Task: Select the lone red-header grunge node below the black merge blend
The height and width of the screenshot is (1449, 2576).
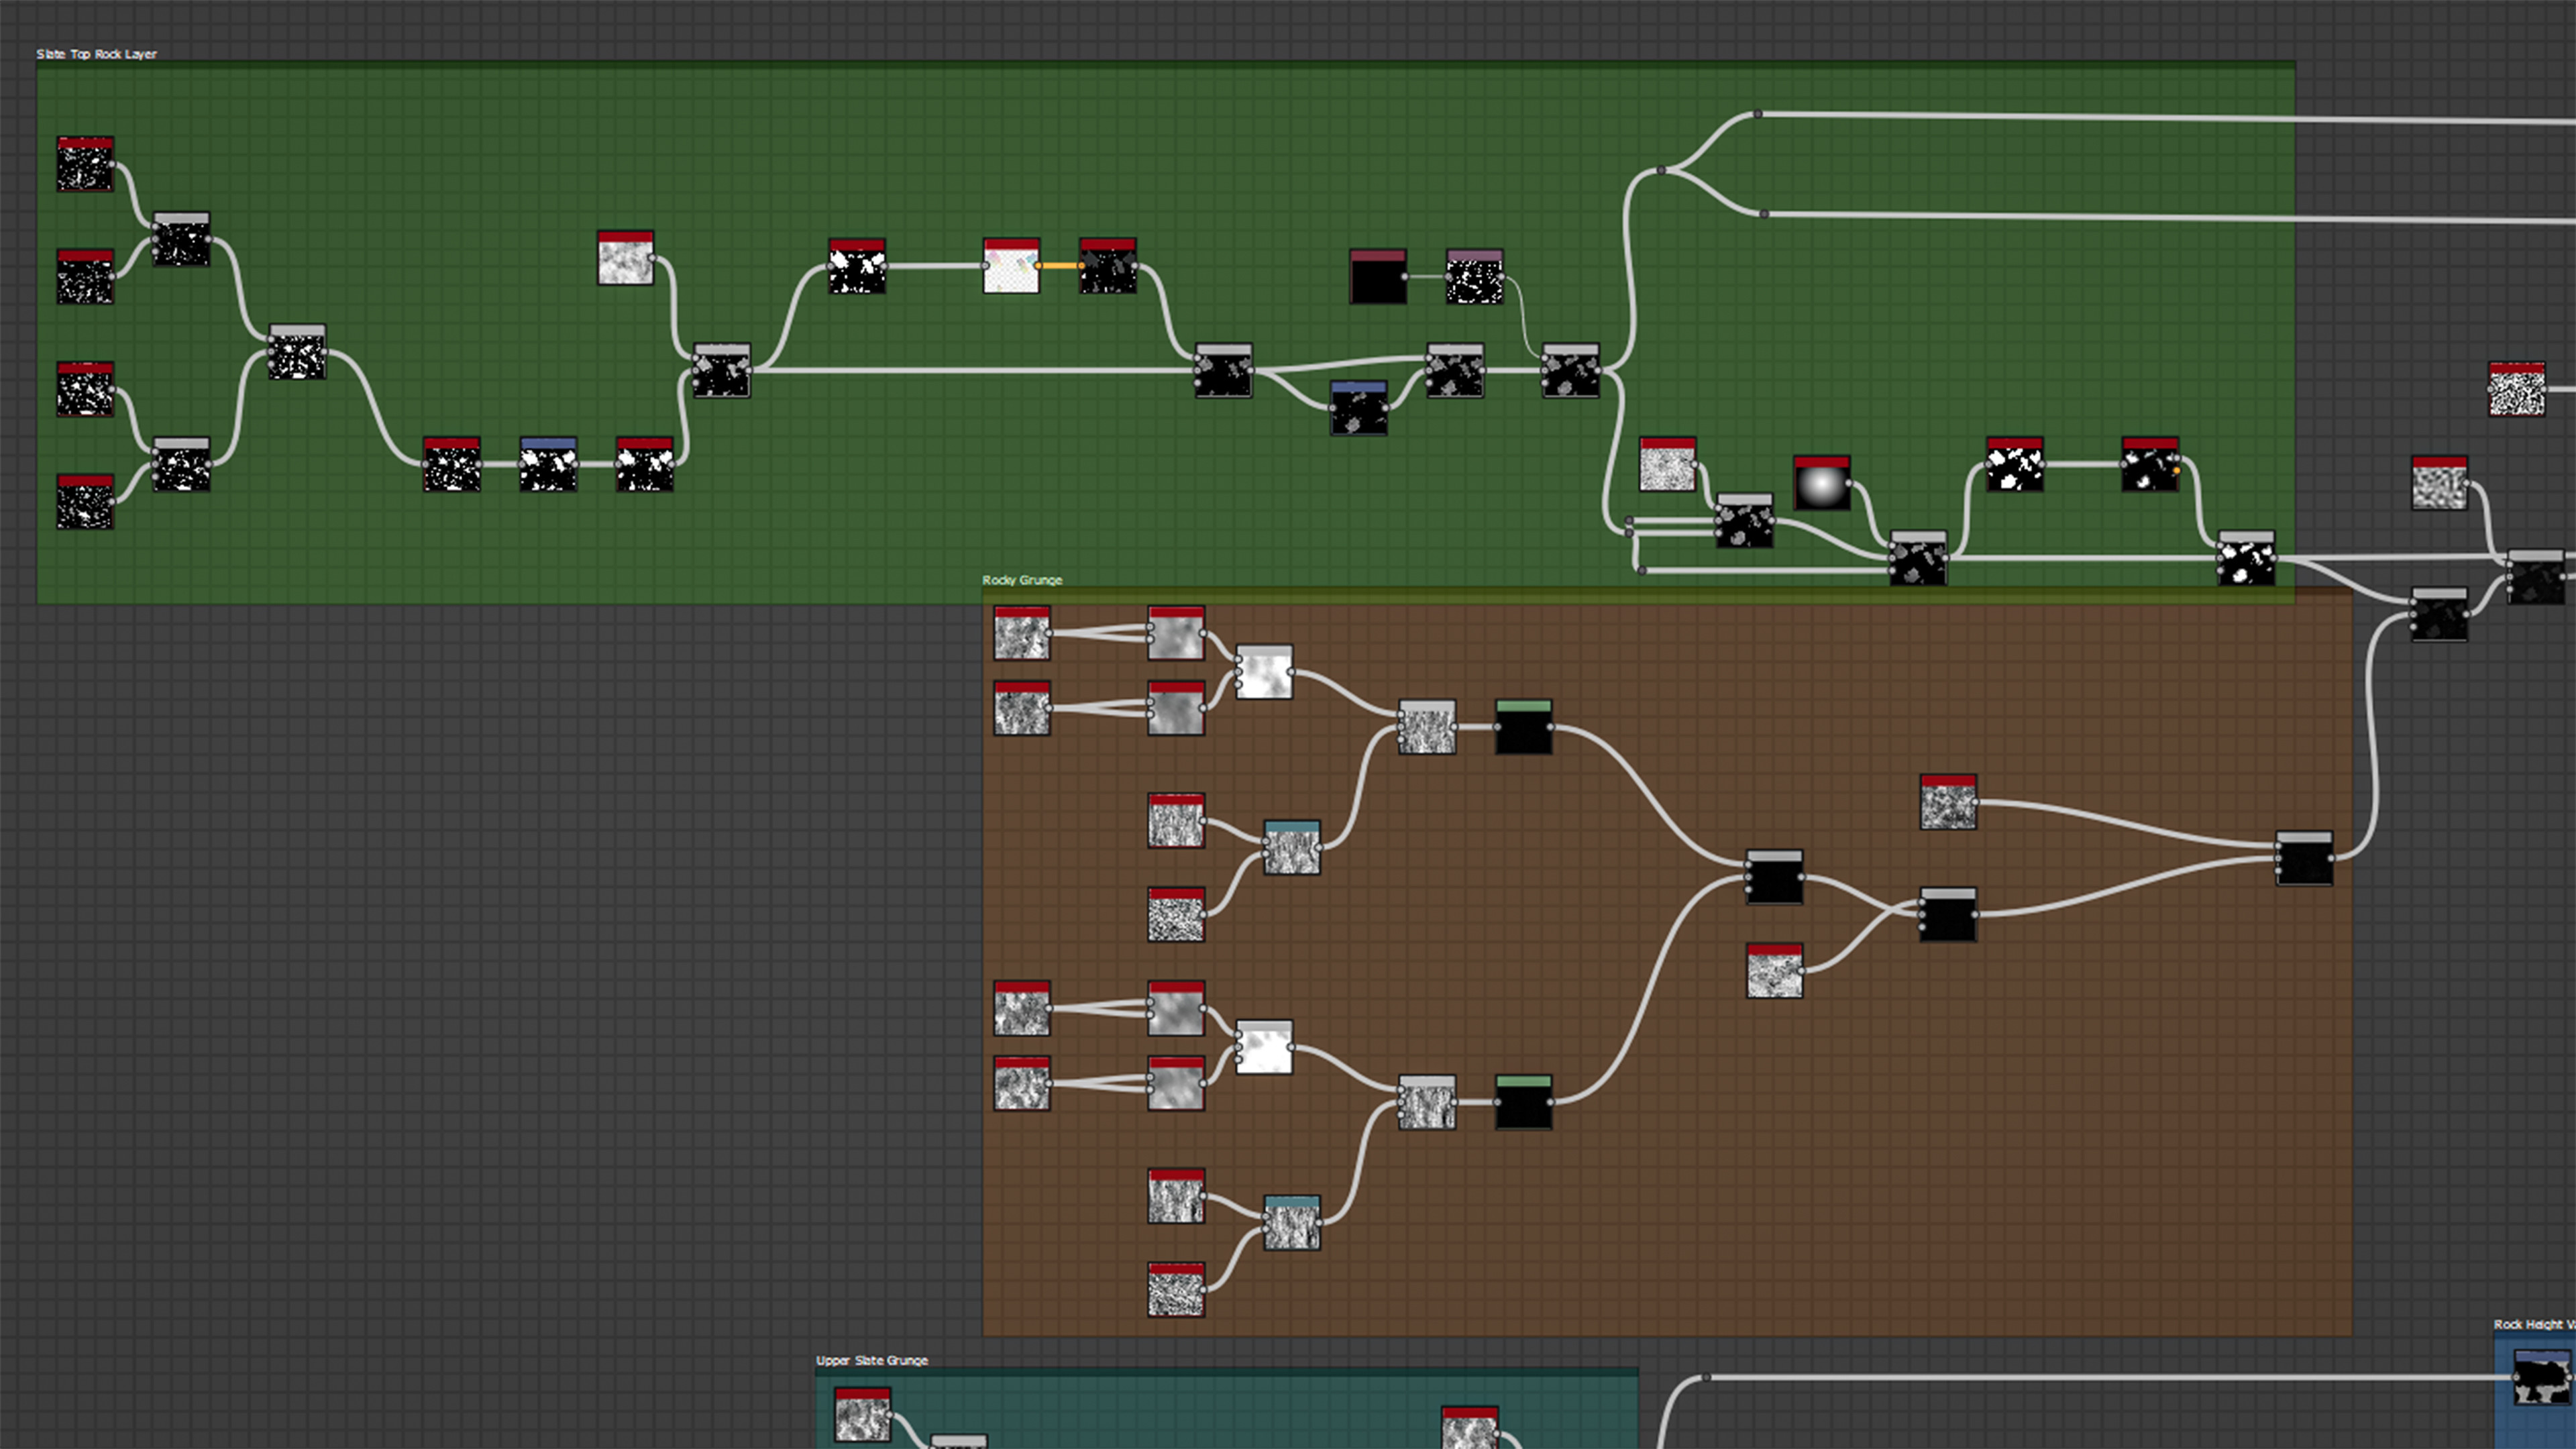Action: (x=1775, y=971)
